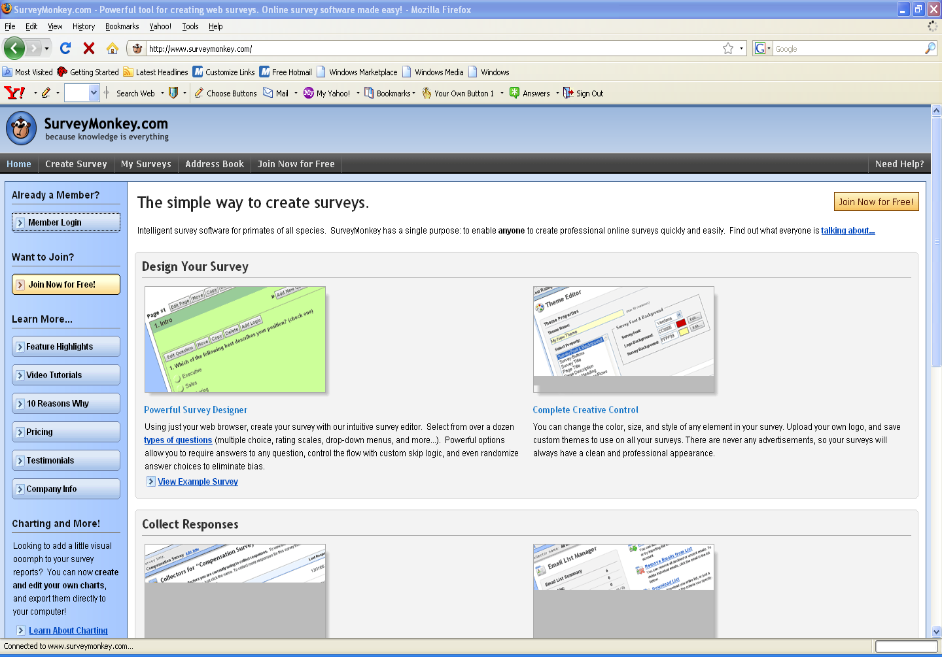Image resolution: width=942 pixels, height=657 pixels.
Task: Click the search magnifier in Google box
Action: 931,48
